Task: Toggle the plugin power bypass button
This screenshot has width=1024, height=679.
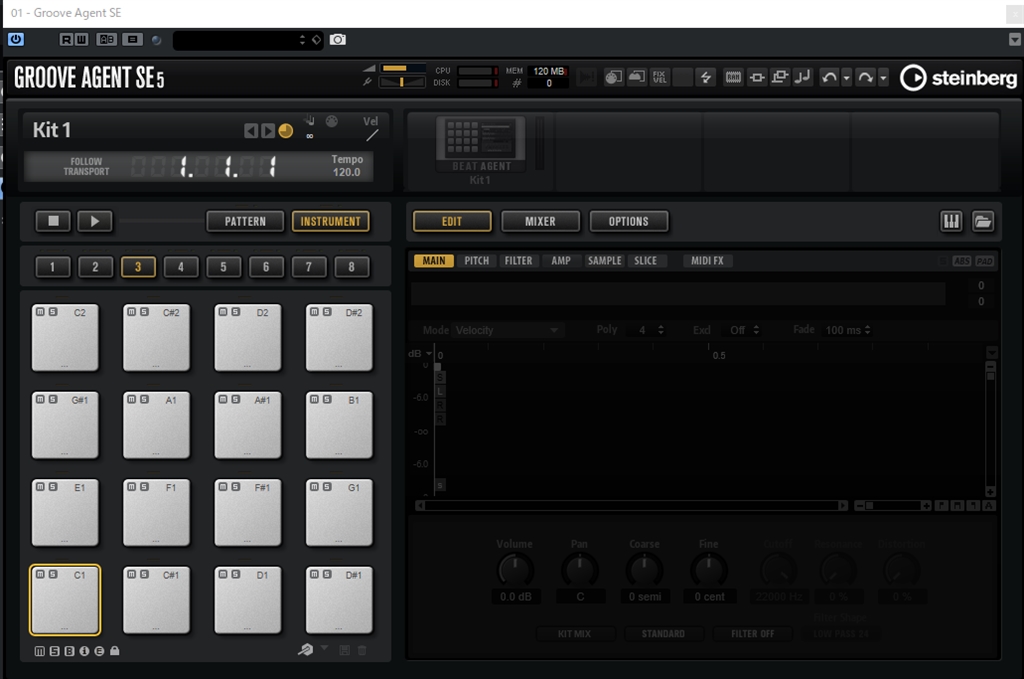Action: point(16,39)
